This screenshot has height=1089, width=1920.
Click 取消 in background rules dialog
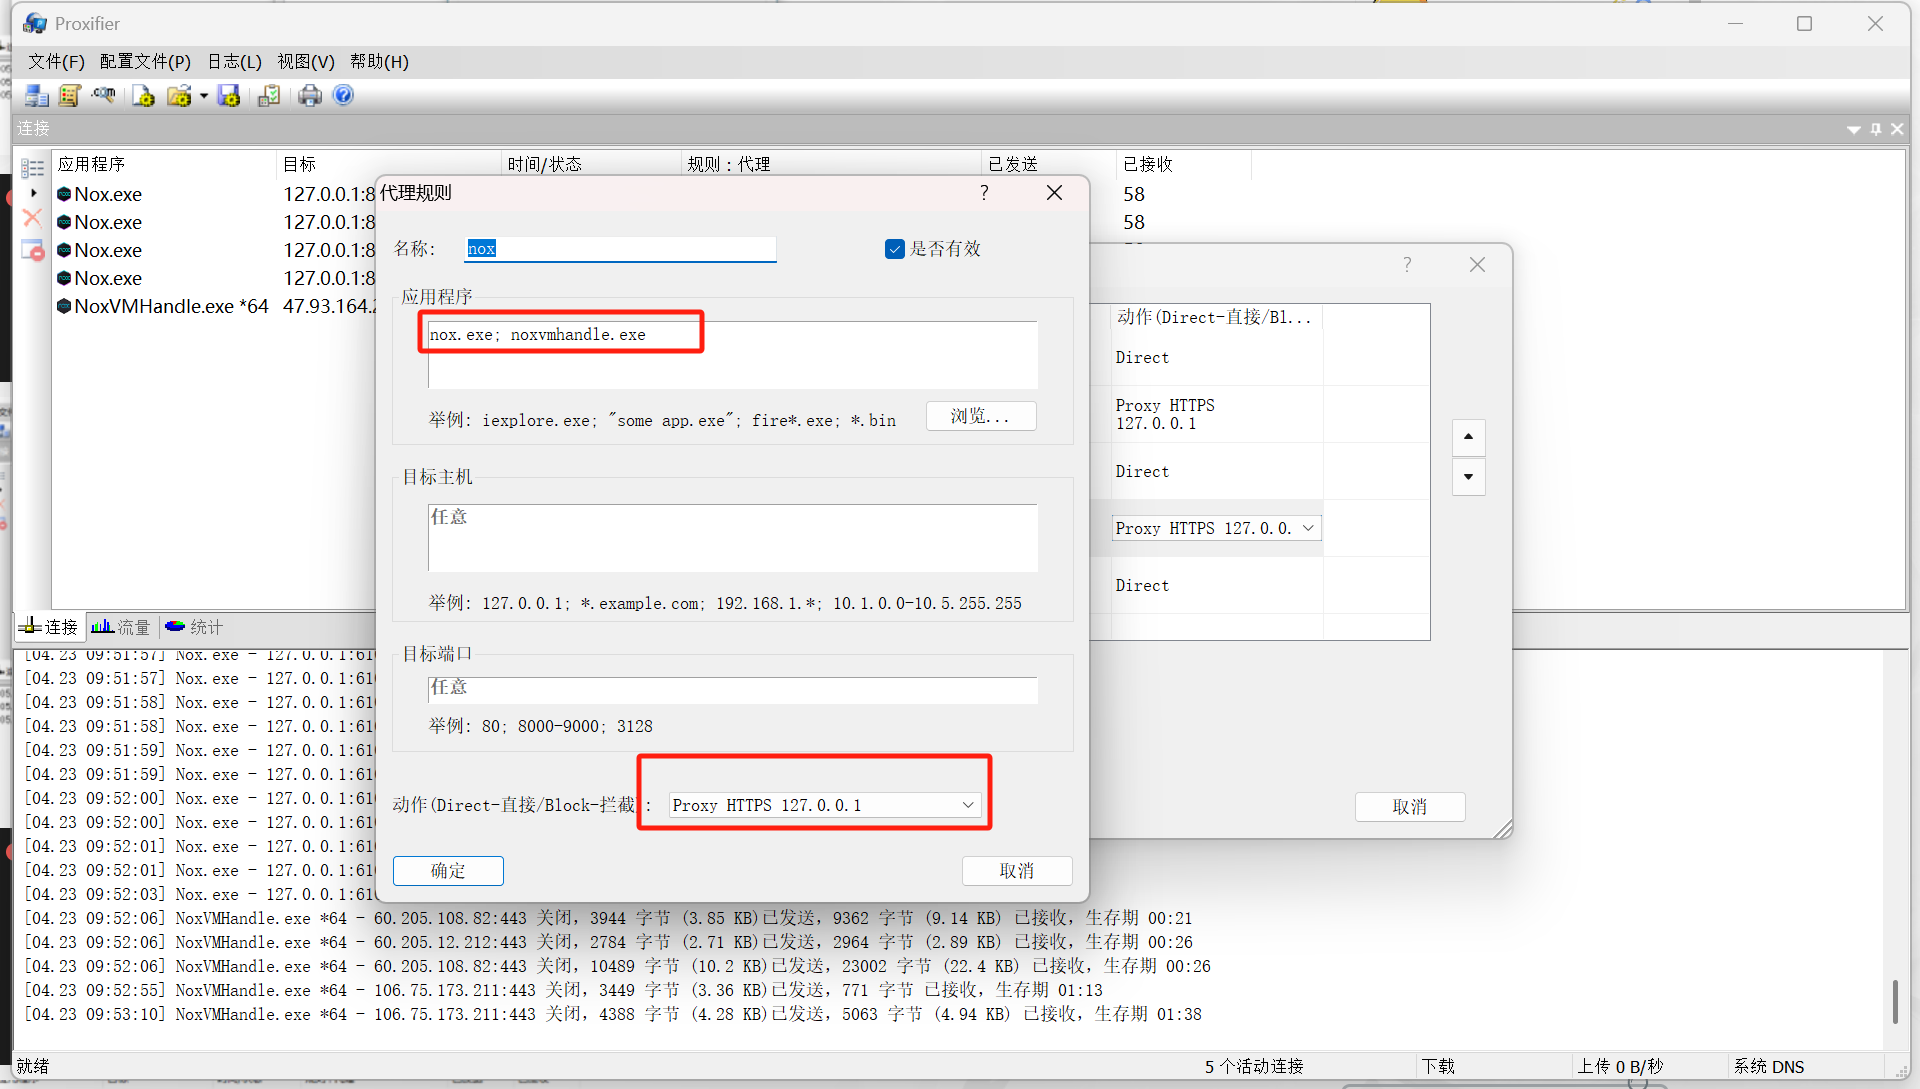click(1410, 807)
